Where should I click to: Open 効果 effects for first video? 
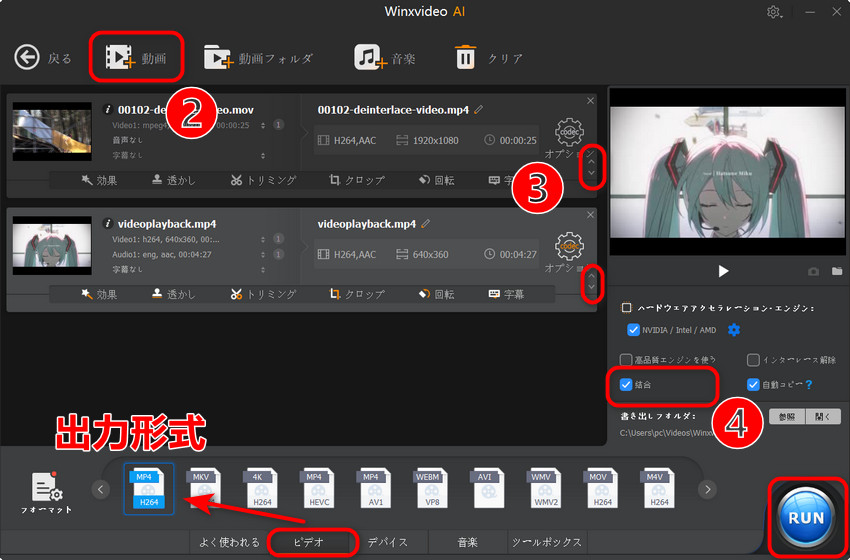pos(99,180)
